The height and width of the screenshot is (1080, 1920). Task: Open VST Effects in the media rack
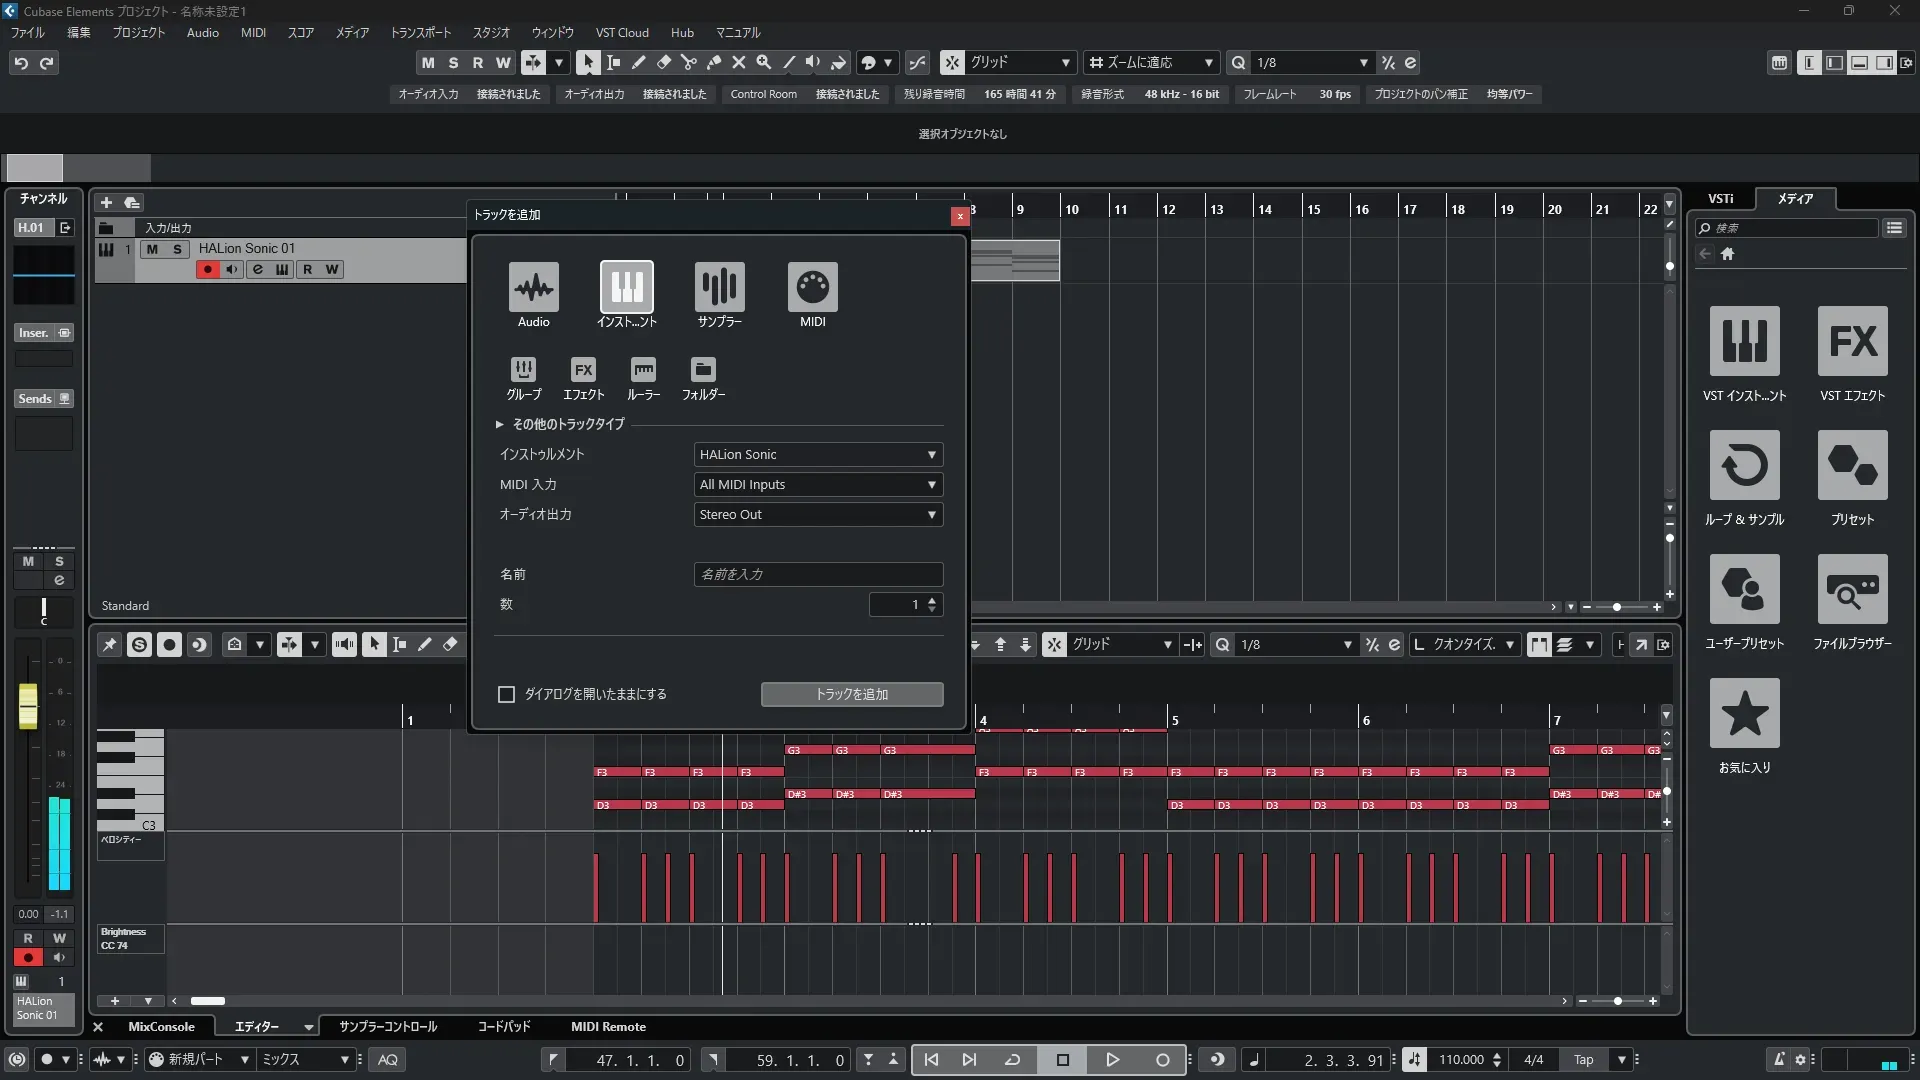pos(1852,342)
